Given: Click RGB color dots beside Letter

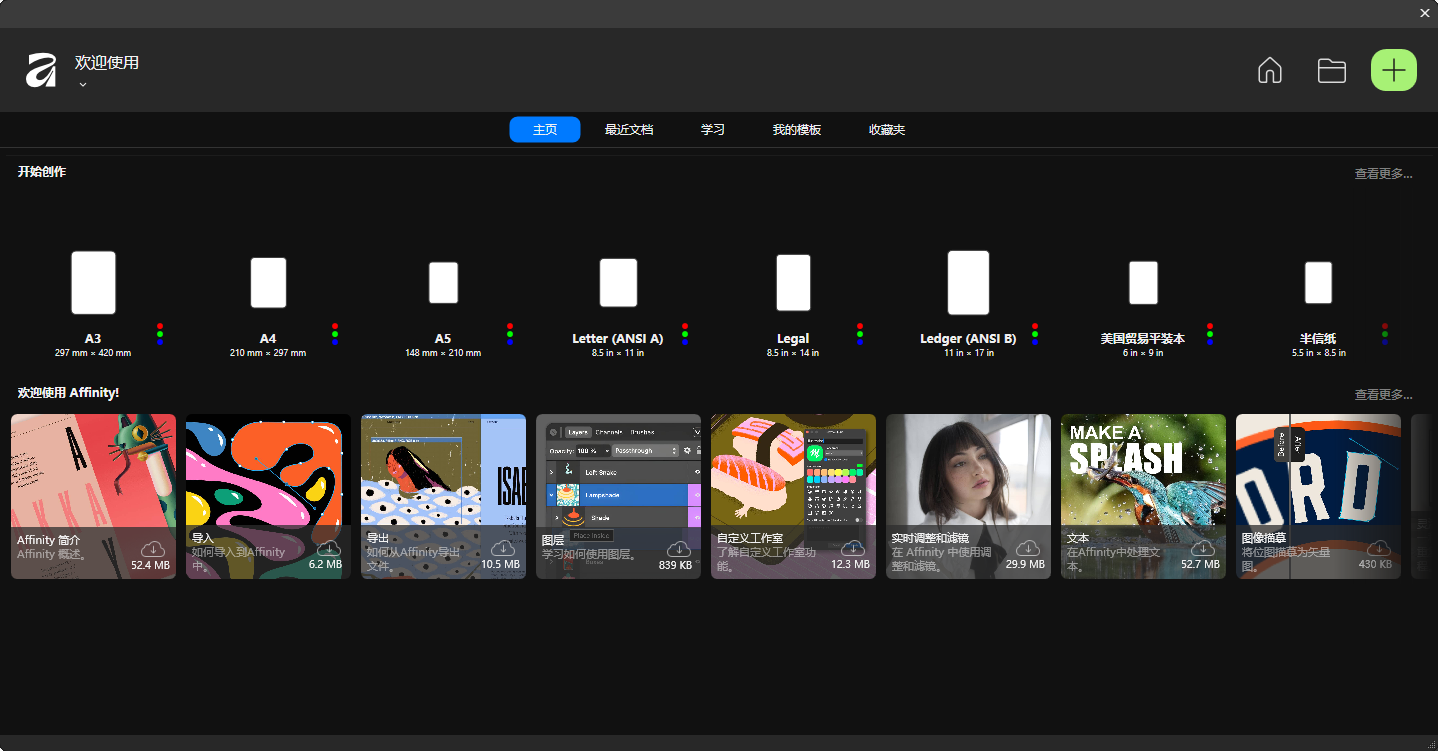Looking at the screenshot, I should [x=685, y=334].
